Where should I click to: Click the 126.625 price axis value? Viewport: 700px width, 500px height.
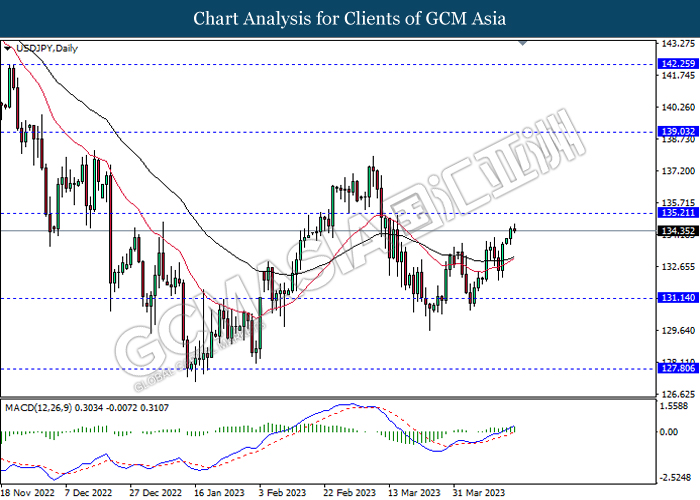pos(678,395)
